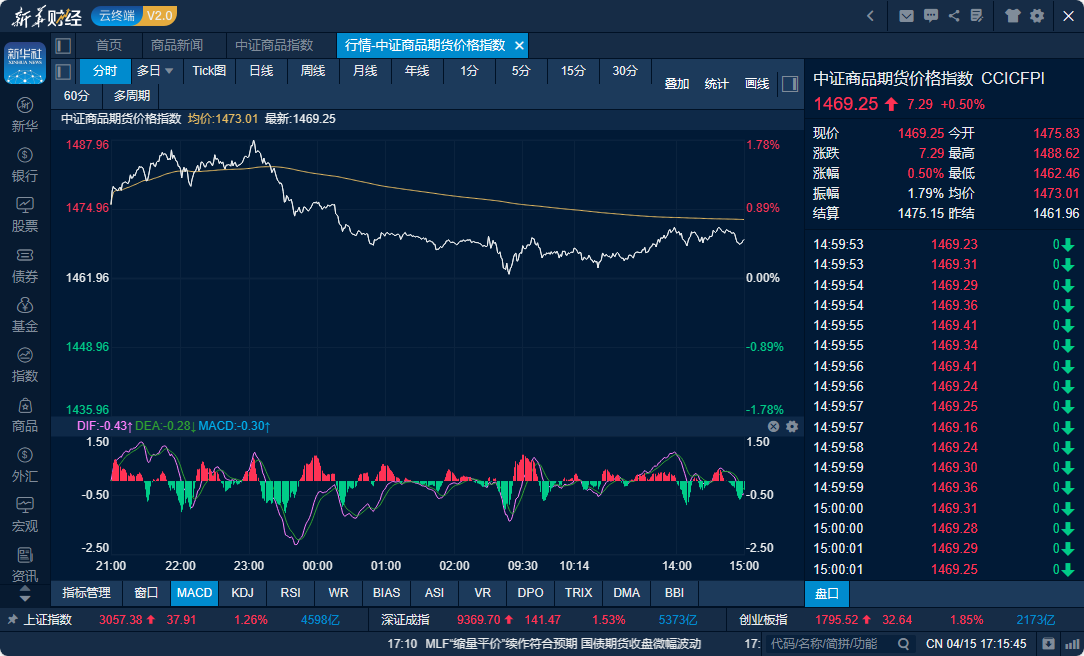Click the signal strength bars icon

[x=1071, y=643]
